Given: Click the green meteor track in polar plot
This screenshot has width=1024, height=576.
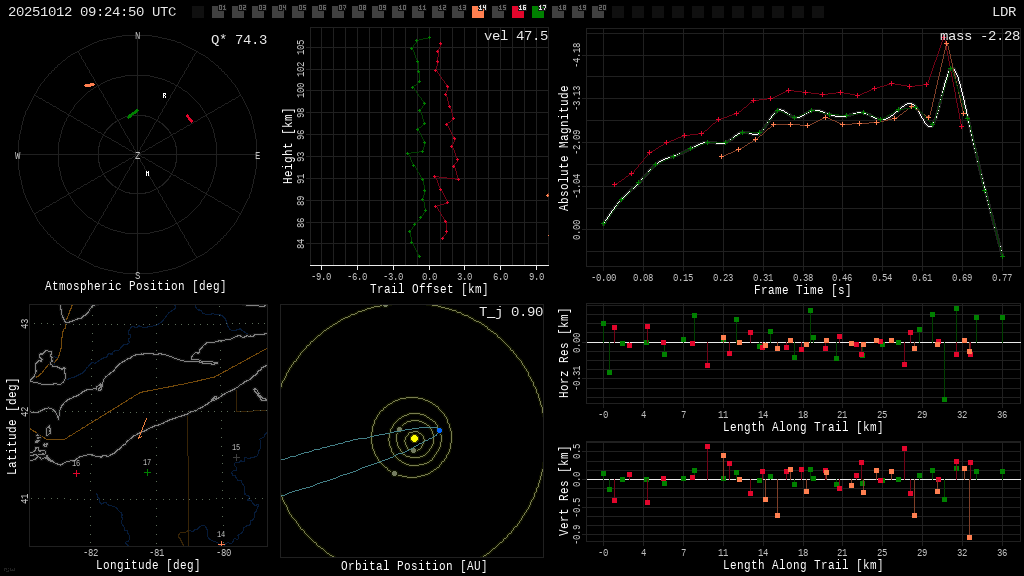Looking at the screenshot, I should click(x=132, y=114).
